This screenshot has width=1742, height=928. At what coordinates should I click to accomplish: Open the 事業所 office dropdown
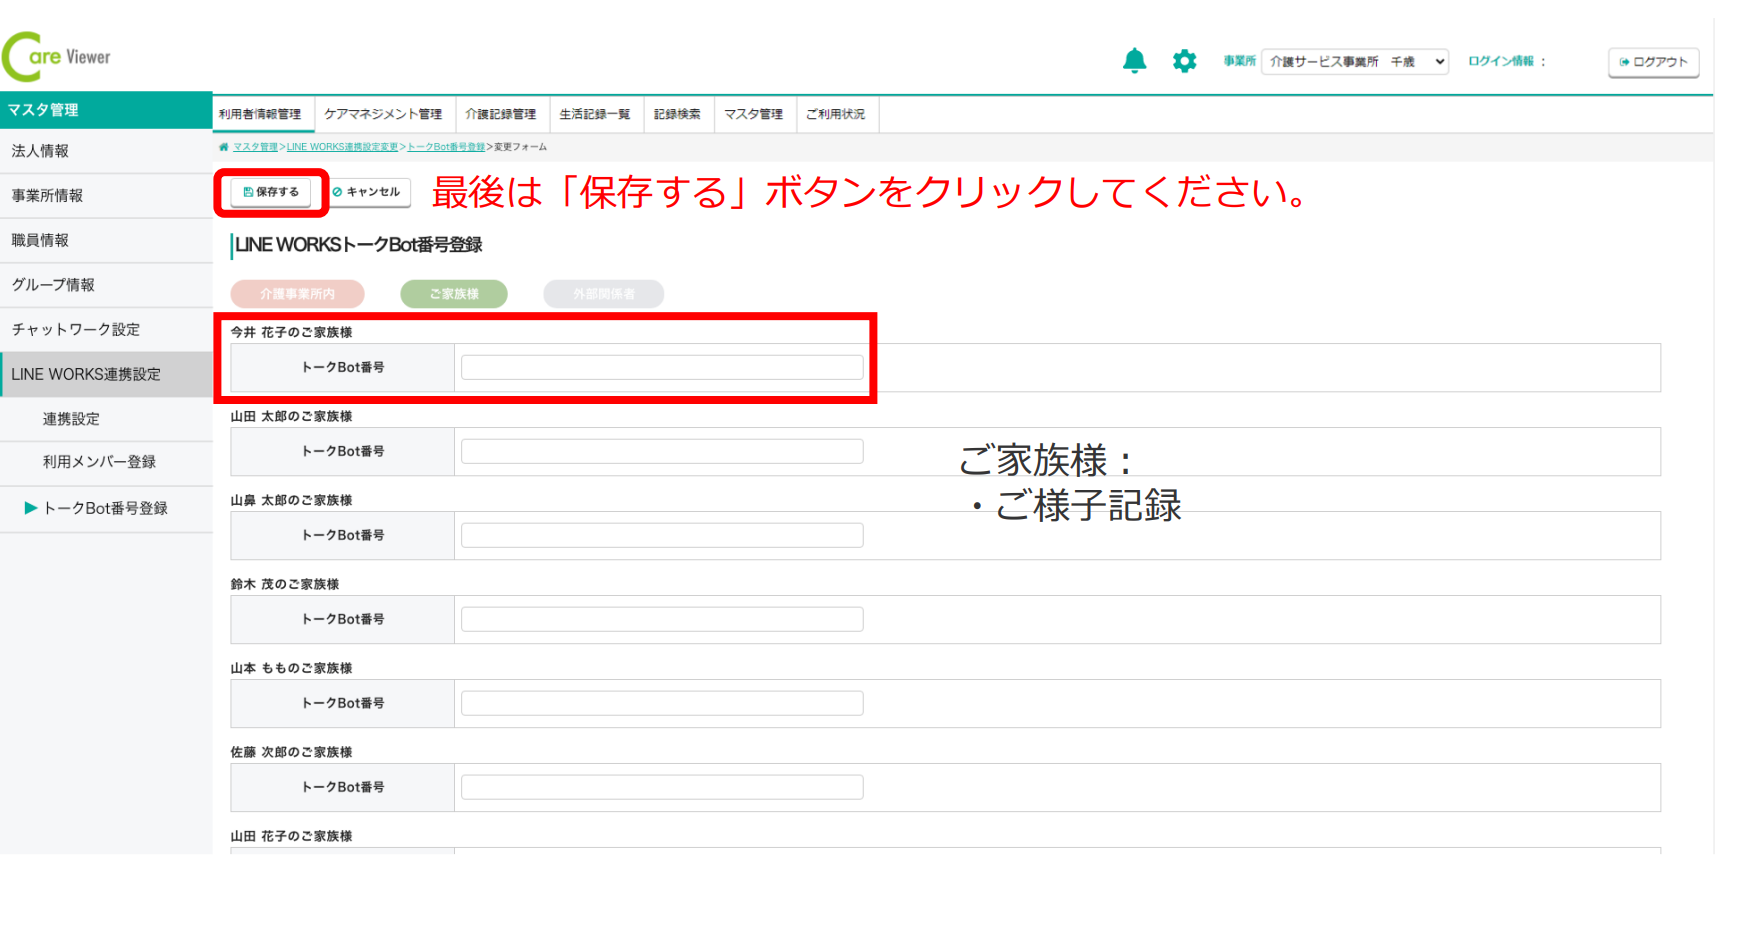[x=1354, y=62]
